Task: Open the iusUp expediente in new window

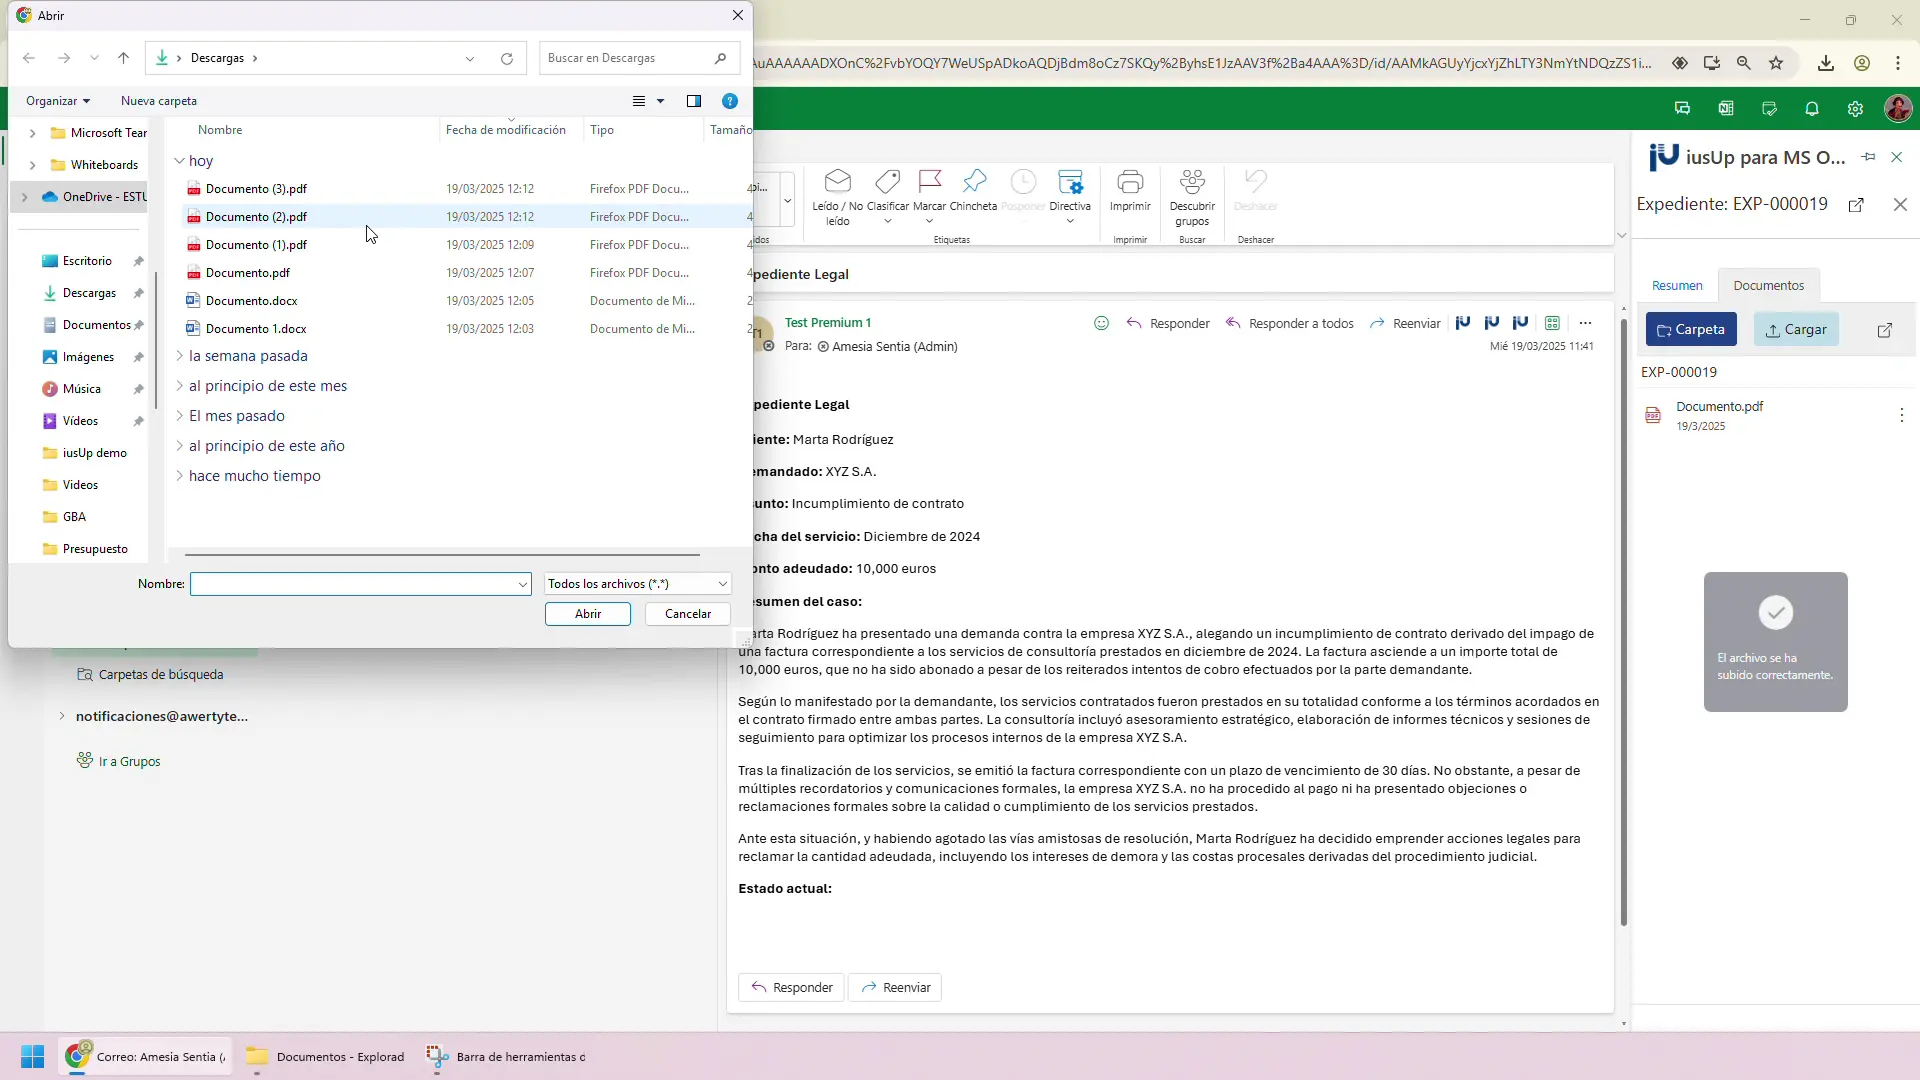Action: [x=1856, y=205]
